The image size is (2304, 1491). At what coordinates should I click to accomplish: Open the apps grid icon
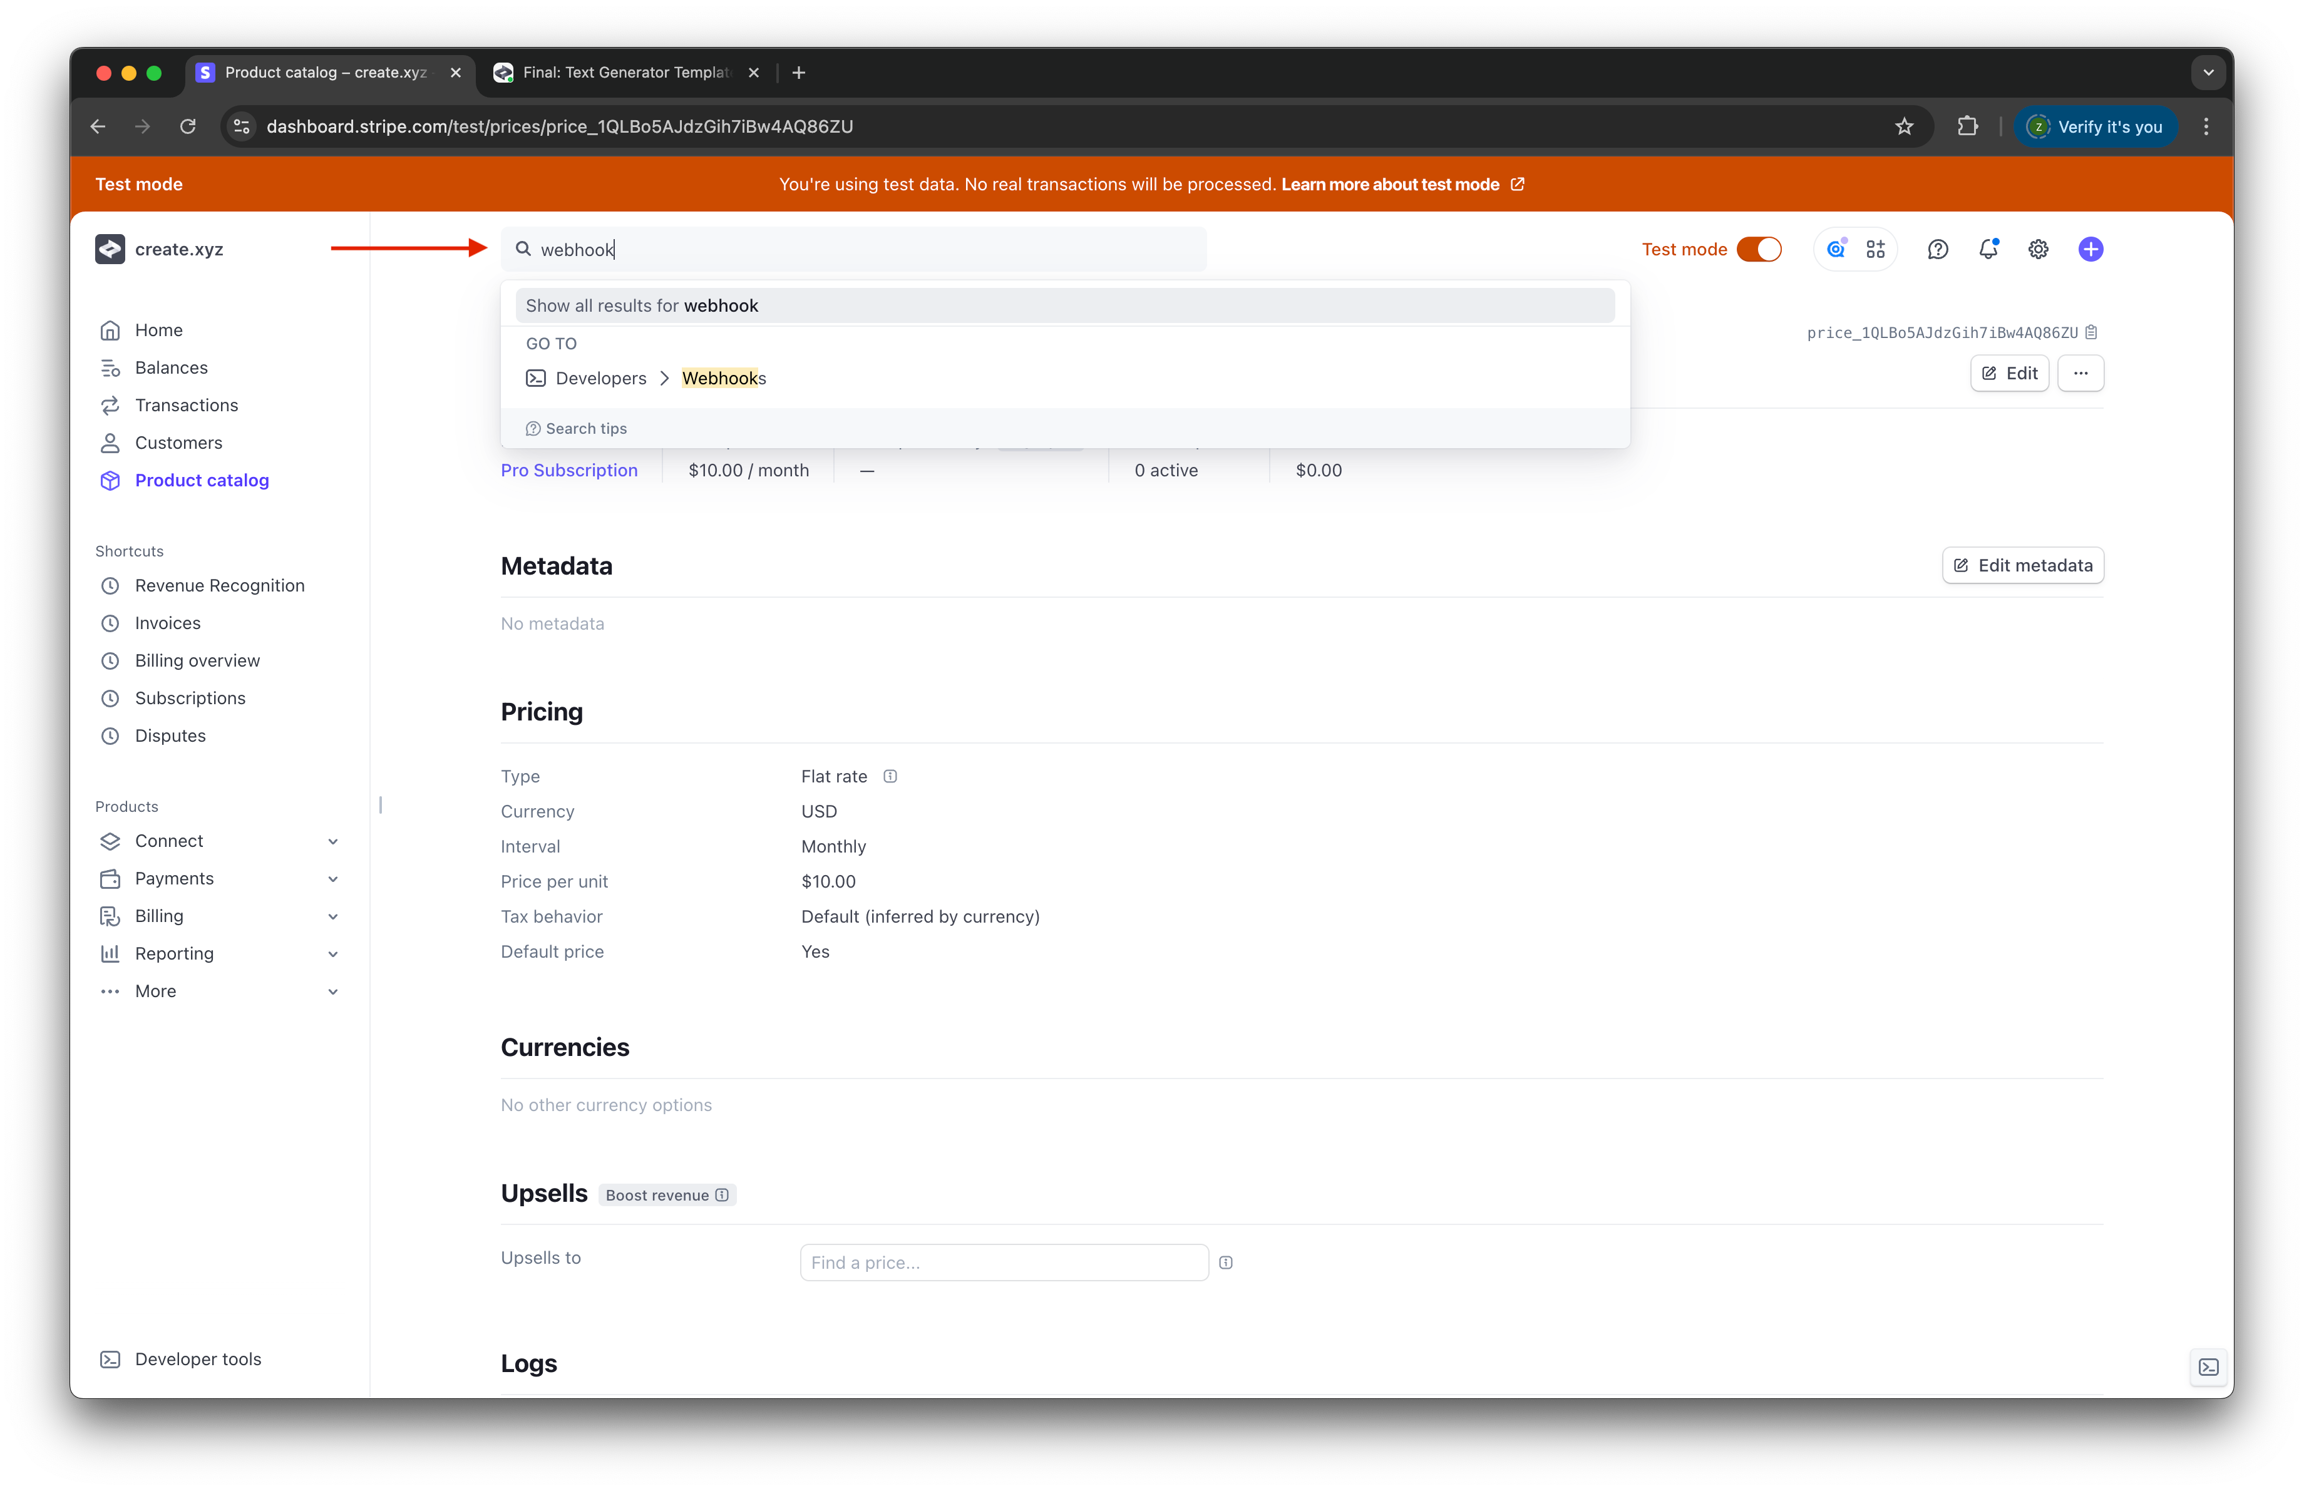tap(1875, 249)
